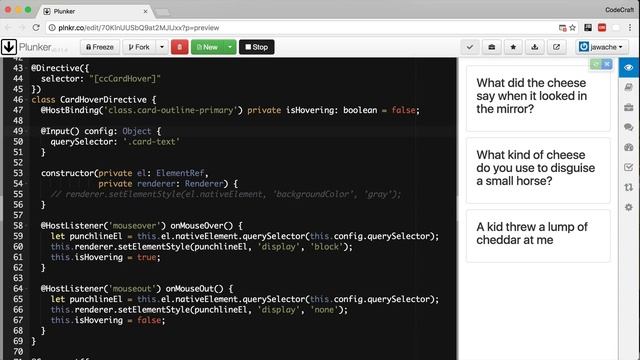Reload the browser page
Screen dimensions: 640x360
coord(36,27)
